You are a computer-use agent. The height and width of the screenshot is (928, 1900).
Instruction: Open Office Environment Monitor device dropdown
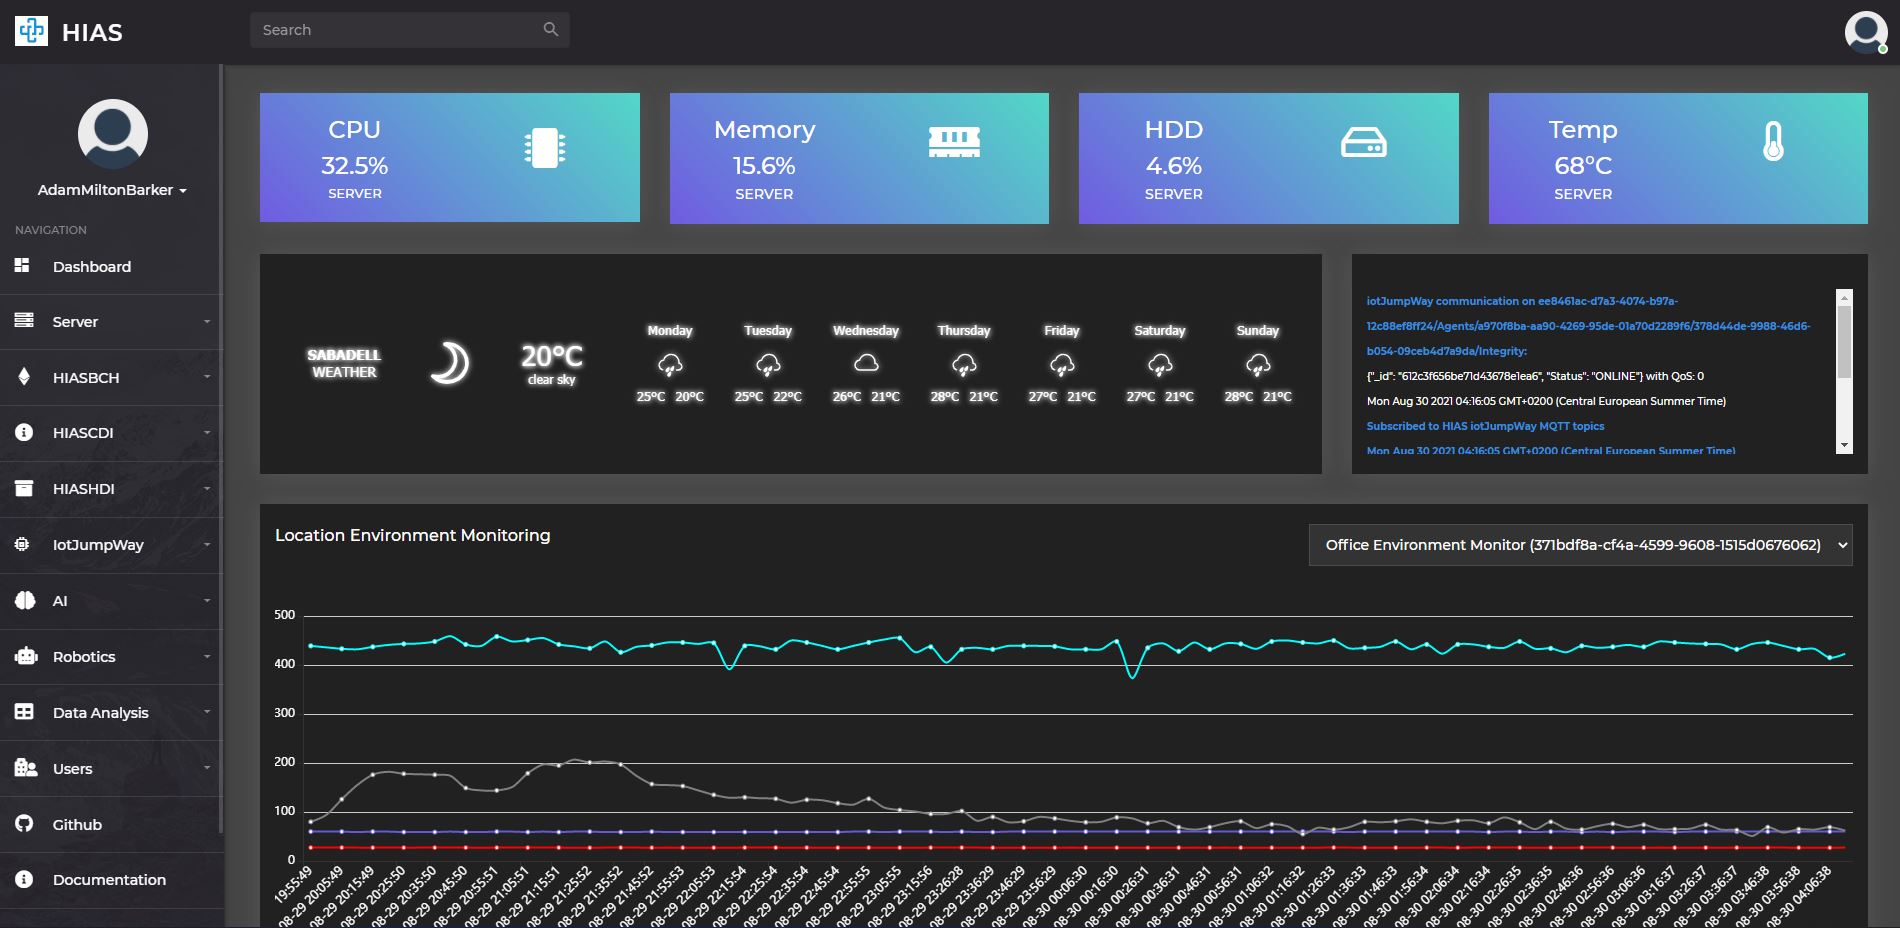click(1580, 545)
